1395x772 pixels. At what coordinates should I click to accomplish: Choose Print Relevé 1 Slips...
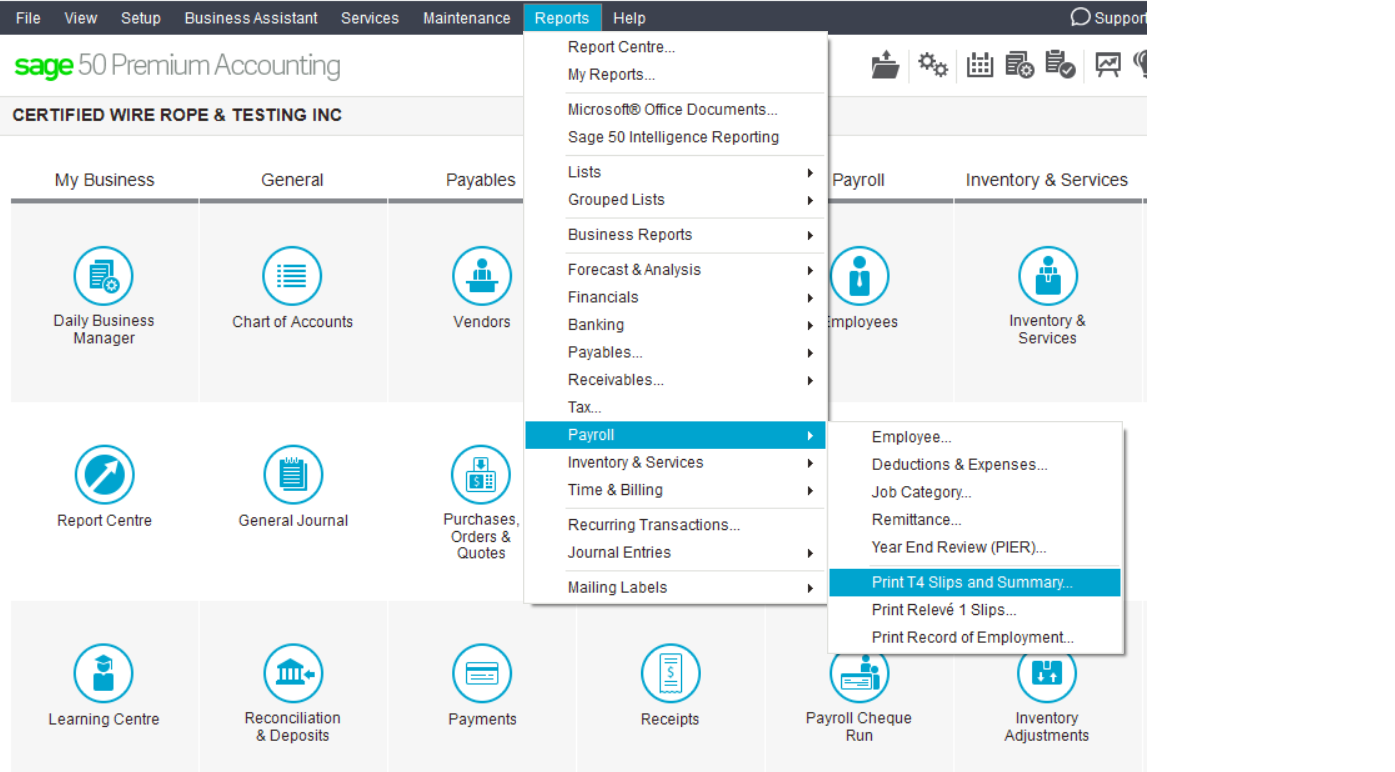[975, 610]
